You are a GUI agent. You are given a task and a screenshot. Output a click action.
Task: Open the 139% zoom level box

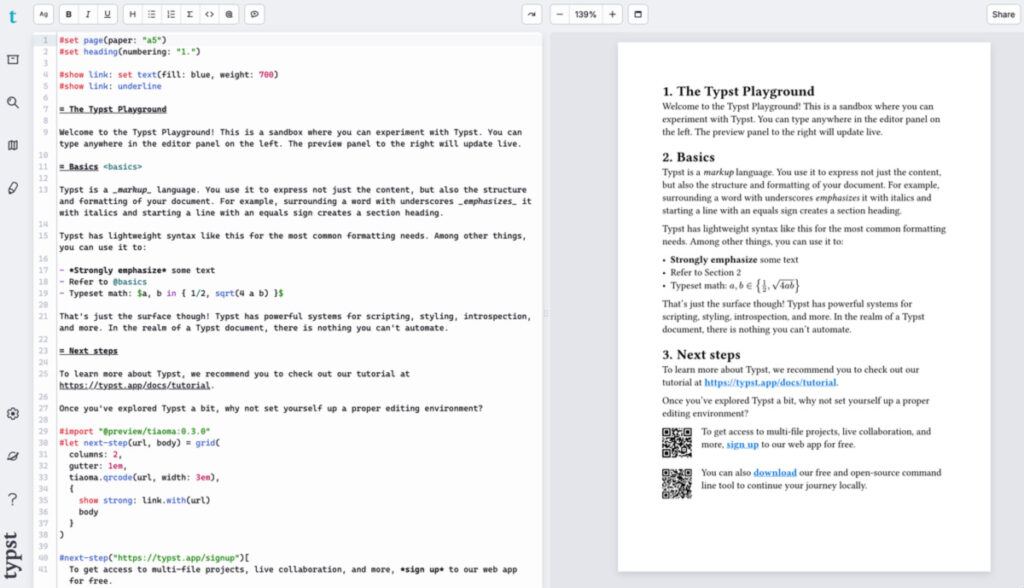pyautogui.click(x=586, y=14)
